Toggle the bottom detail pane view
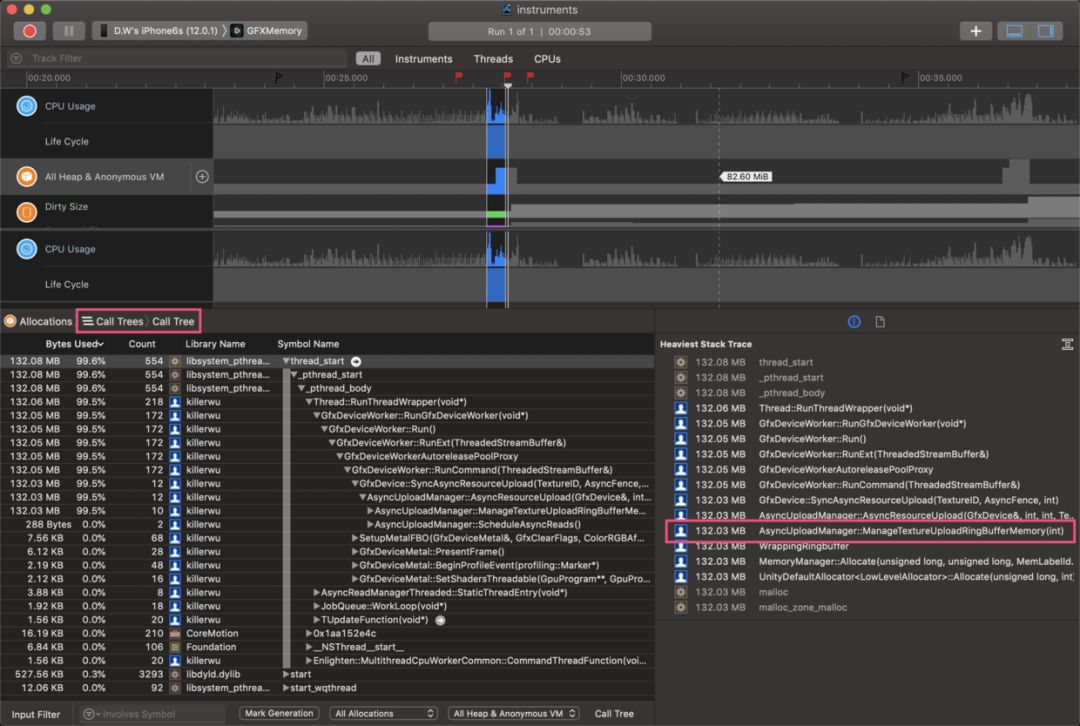This screenshot has height=726, width=1080. point(1015,31)
